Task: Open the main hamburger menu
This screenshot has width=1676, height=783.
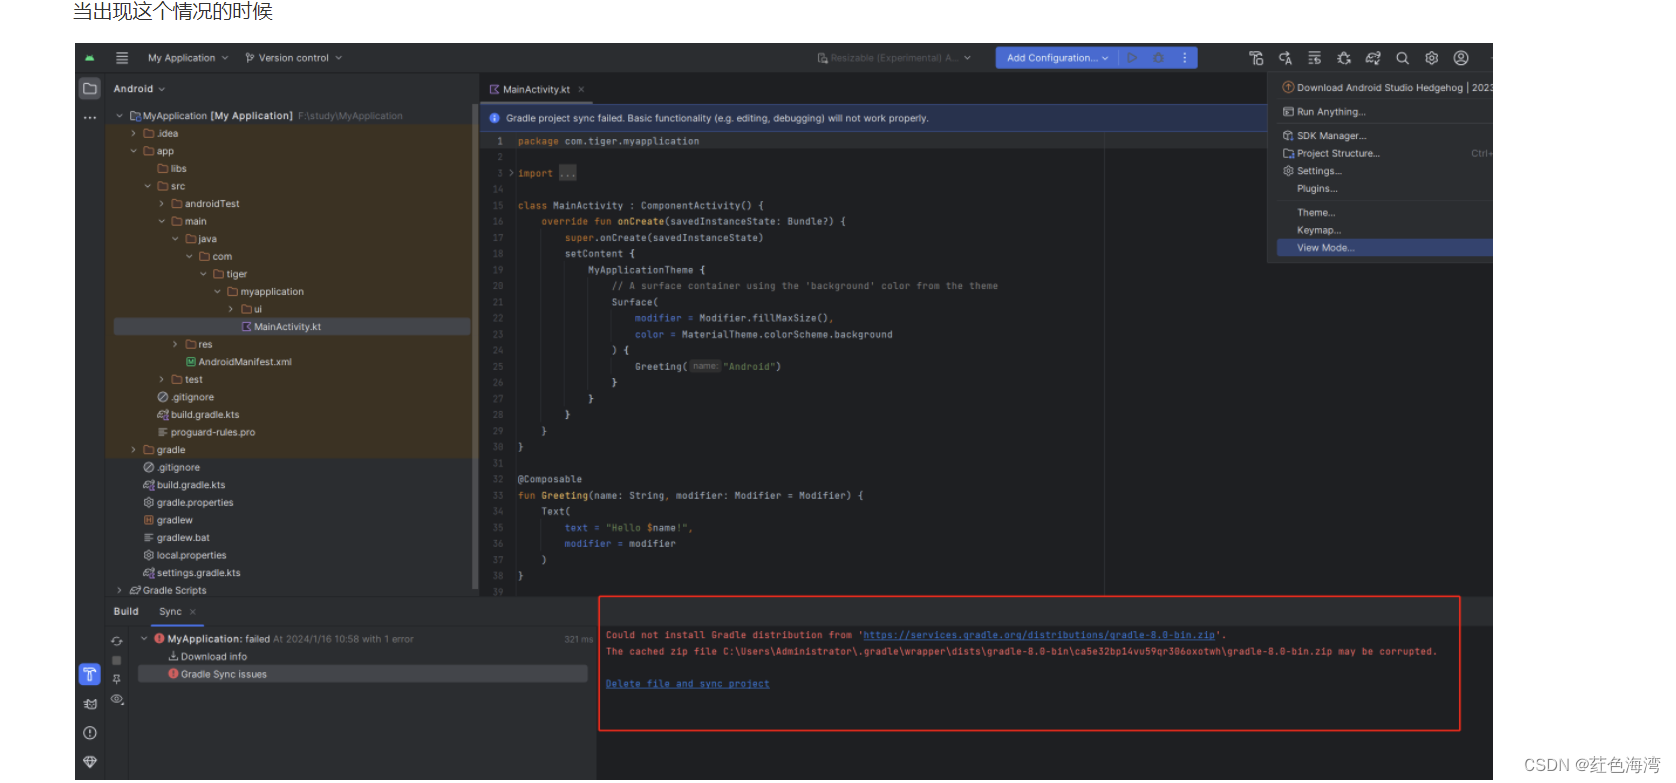Action: point(122,58)
